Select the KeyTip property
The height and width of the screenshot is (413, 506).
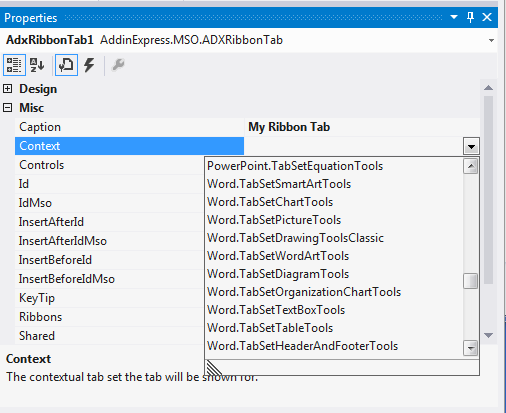[110, 298]
